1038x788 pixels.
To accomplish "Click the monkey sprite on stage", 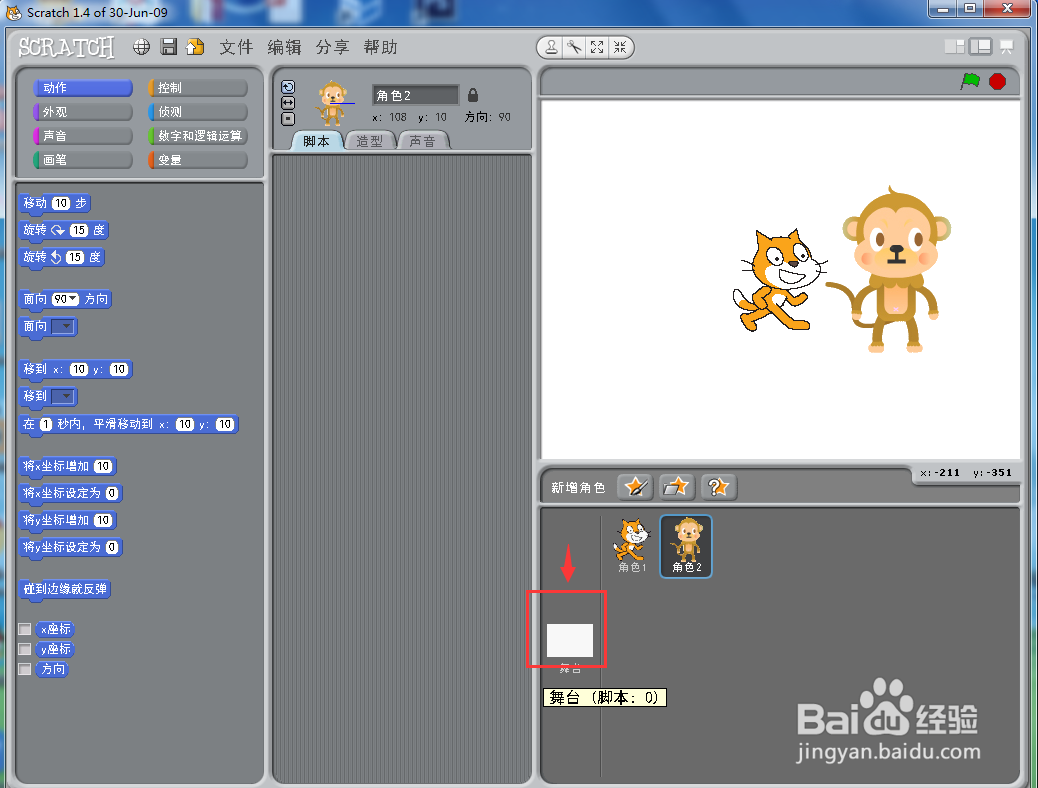I will point(890,270).
